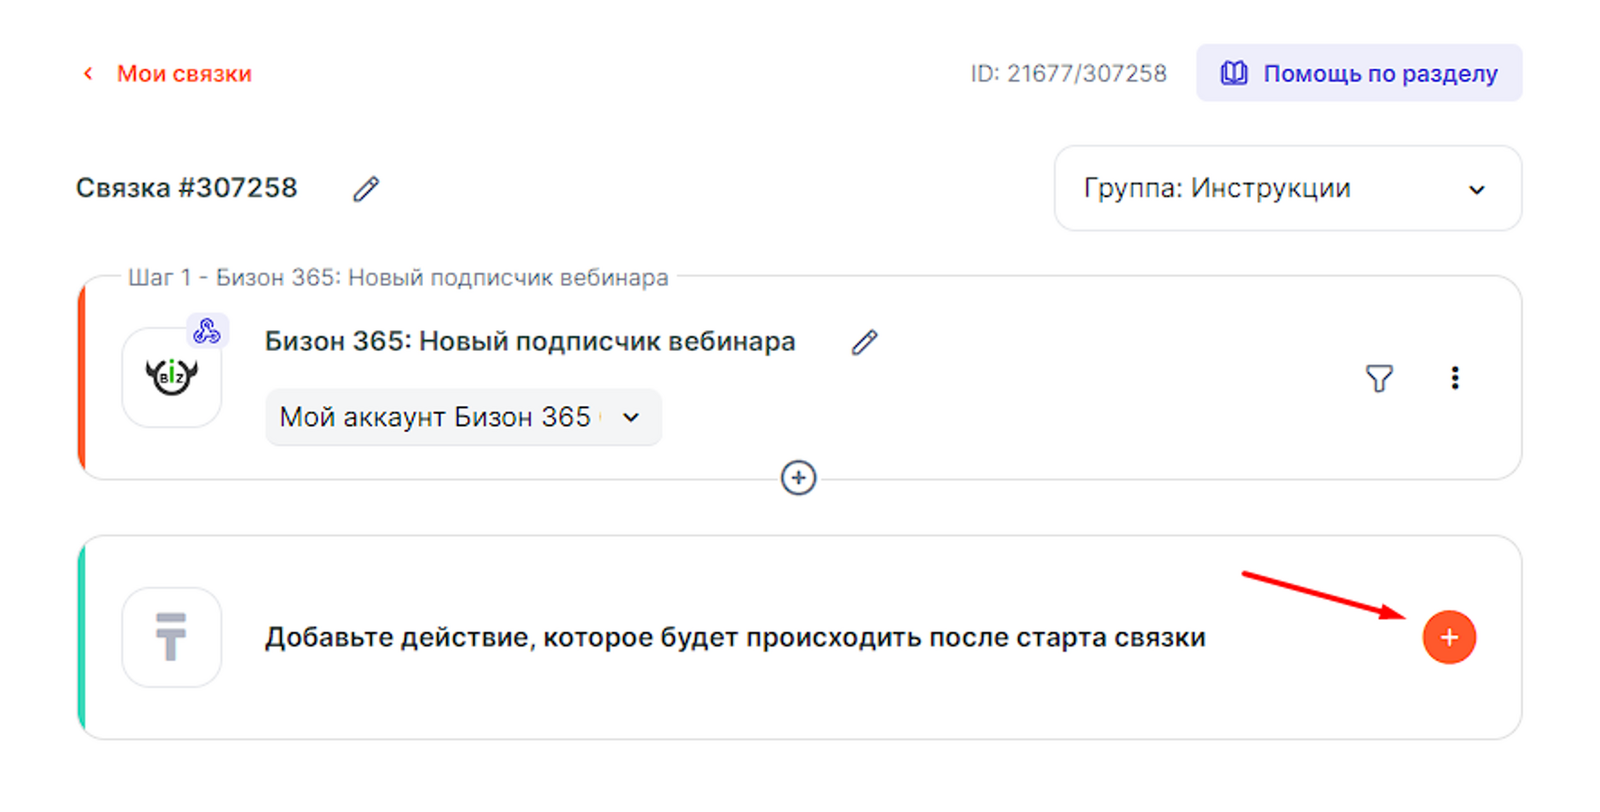Click the Связка #307258 title text
Image resolution: width=1600 pixels, height=812 pixels.
[x=187, y=188]
